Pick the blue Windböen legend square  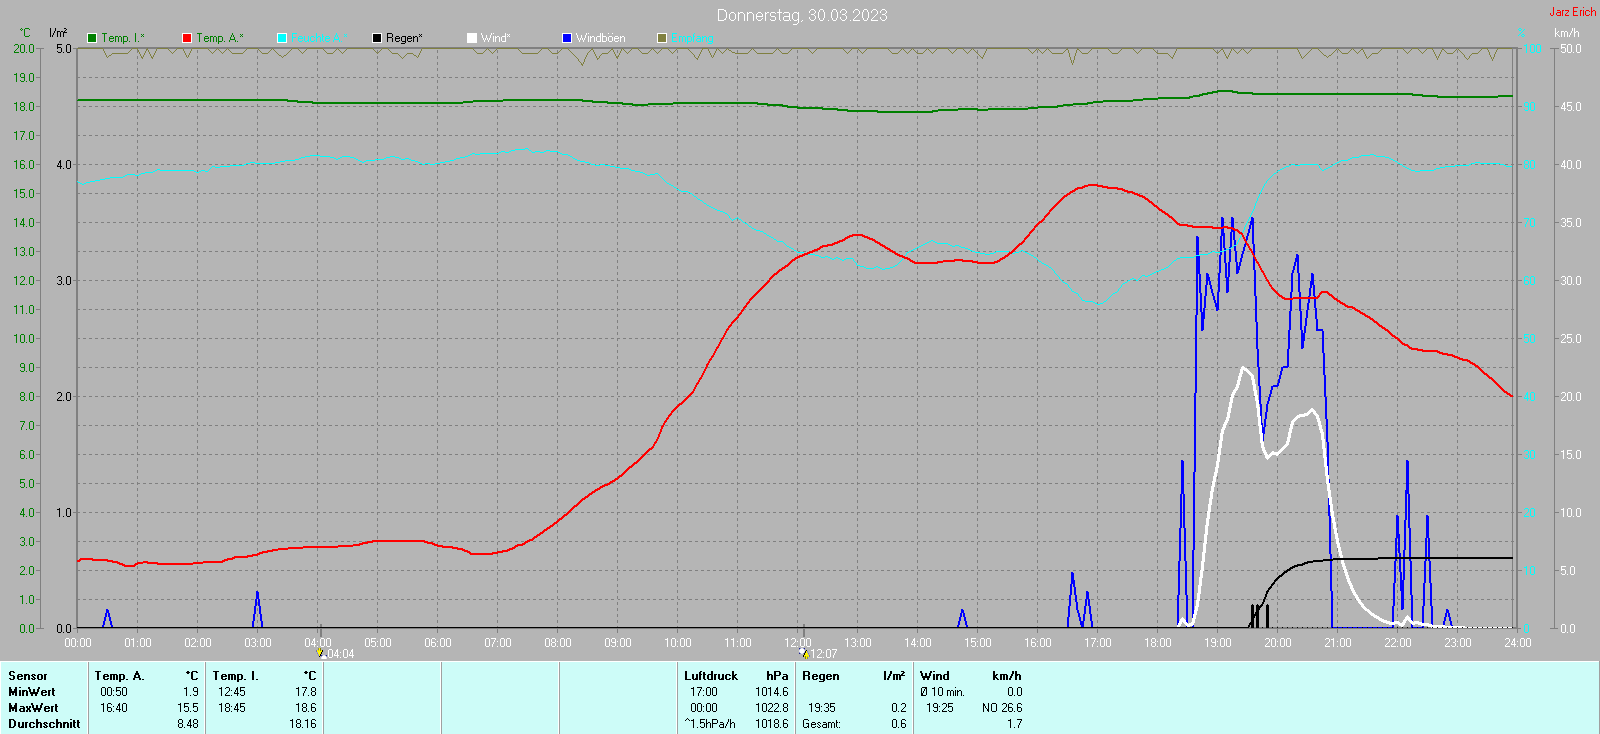pos(567,38)
